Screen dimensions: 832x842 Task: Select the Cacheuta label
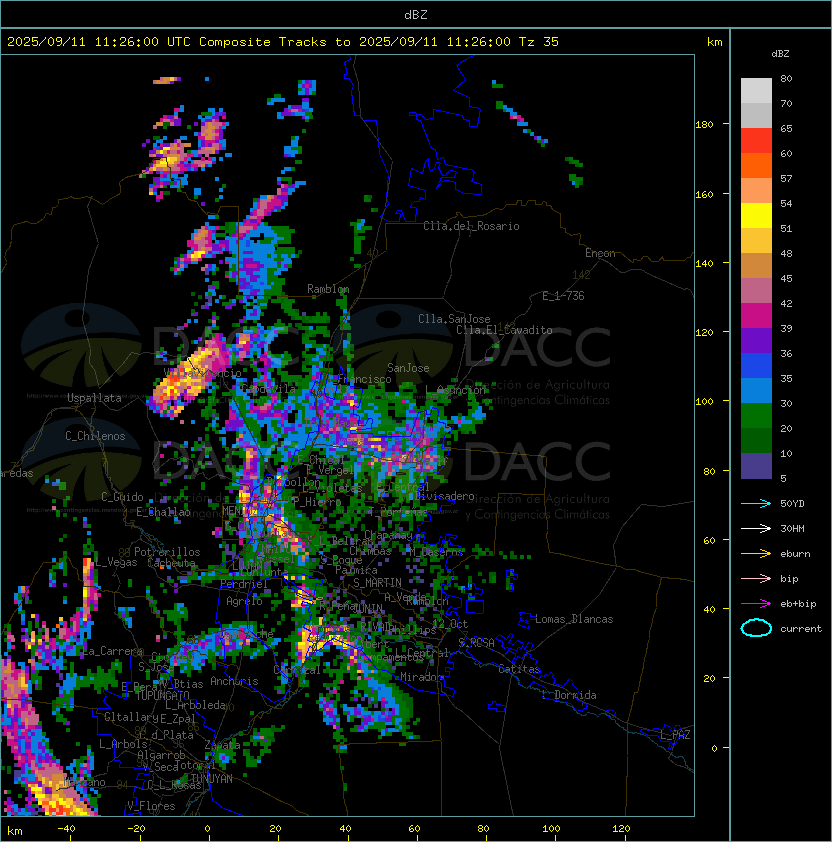171,563
